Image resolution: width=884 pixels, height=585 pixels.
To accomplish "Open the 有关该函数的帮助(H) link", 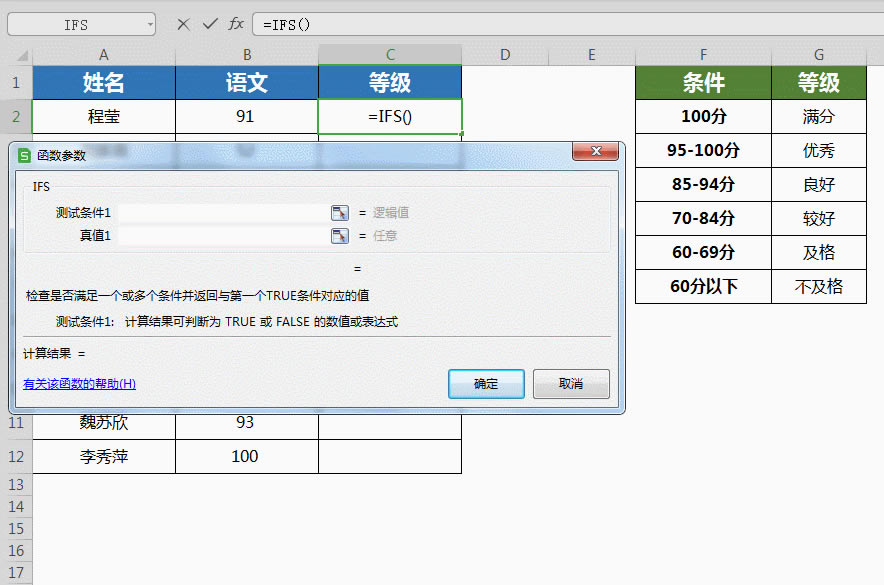I will [x=79, y=384].
